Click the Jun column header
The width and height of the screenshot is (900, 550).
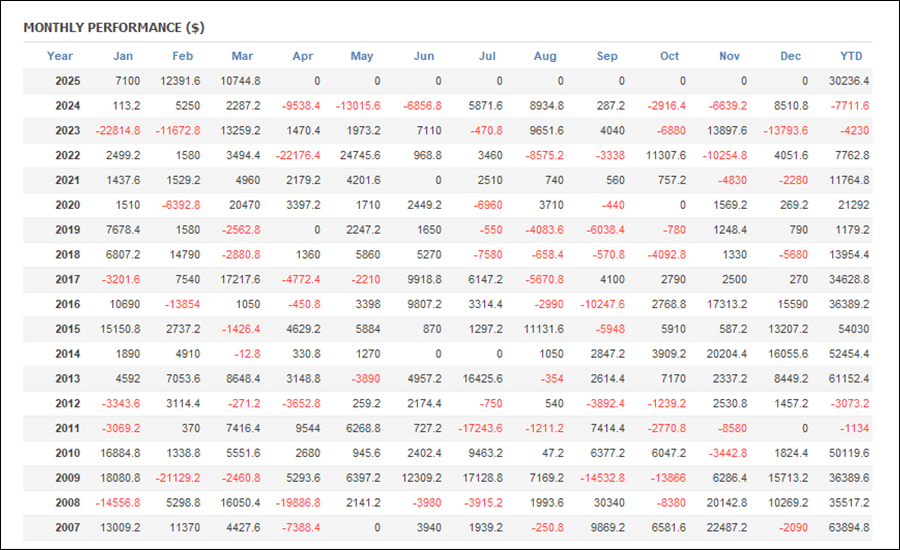(x=424, y=56)
